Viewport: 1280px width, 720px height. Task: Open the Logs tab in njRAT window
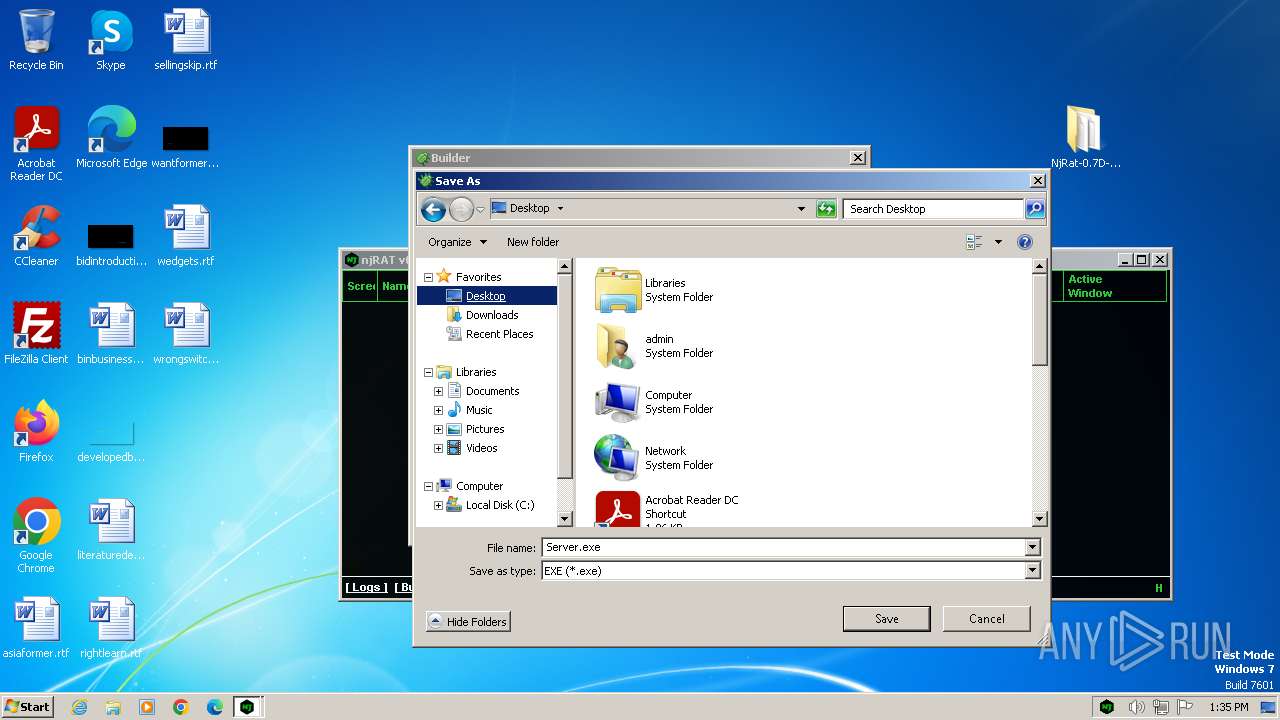click(x=366, y=587)
